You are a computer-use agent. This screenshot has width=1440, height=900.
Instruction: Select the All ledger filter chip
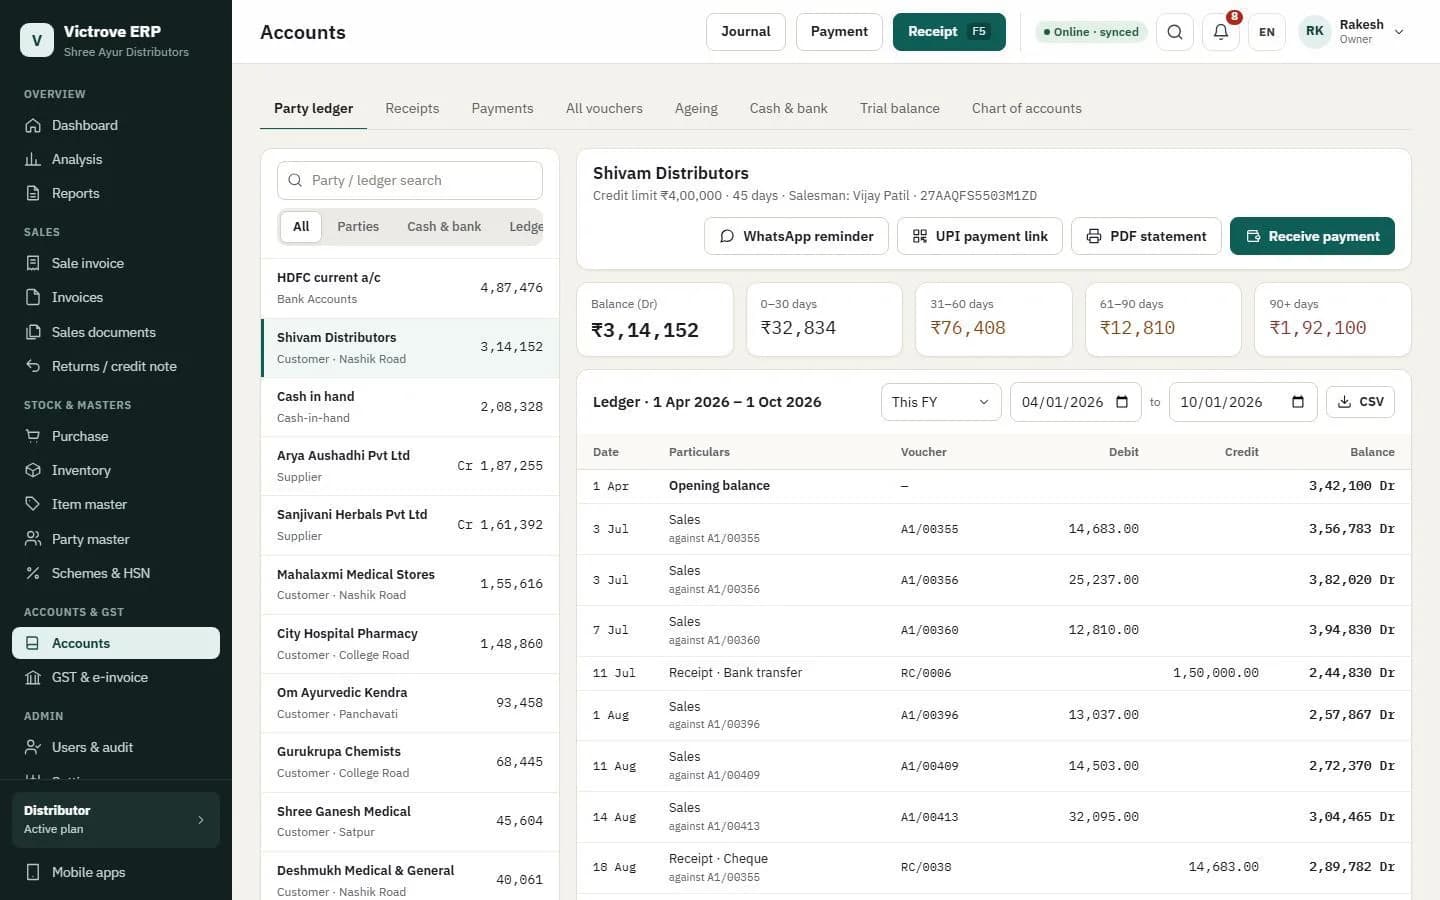tap(301, 227)
